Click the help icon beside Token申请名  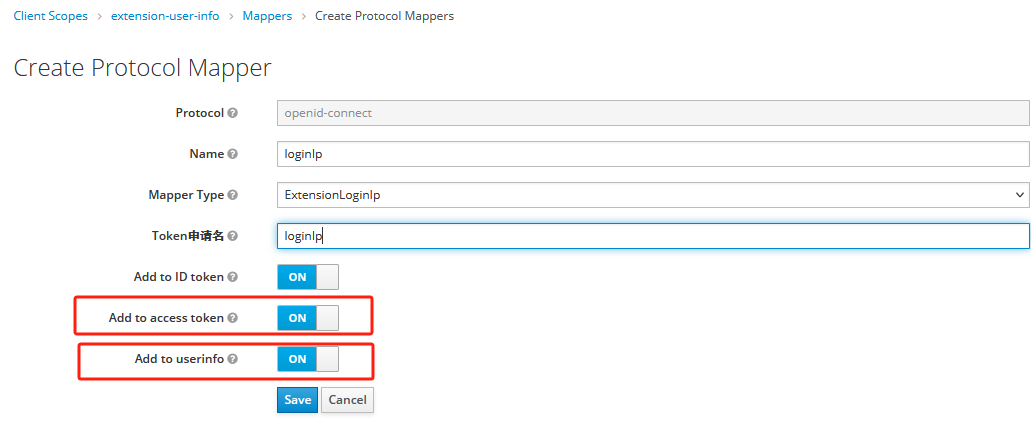tap(233, 236)
